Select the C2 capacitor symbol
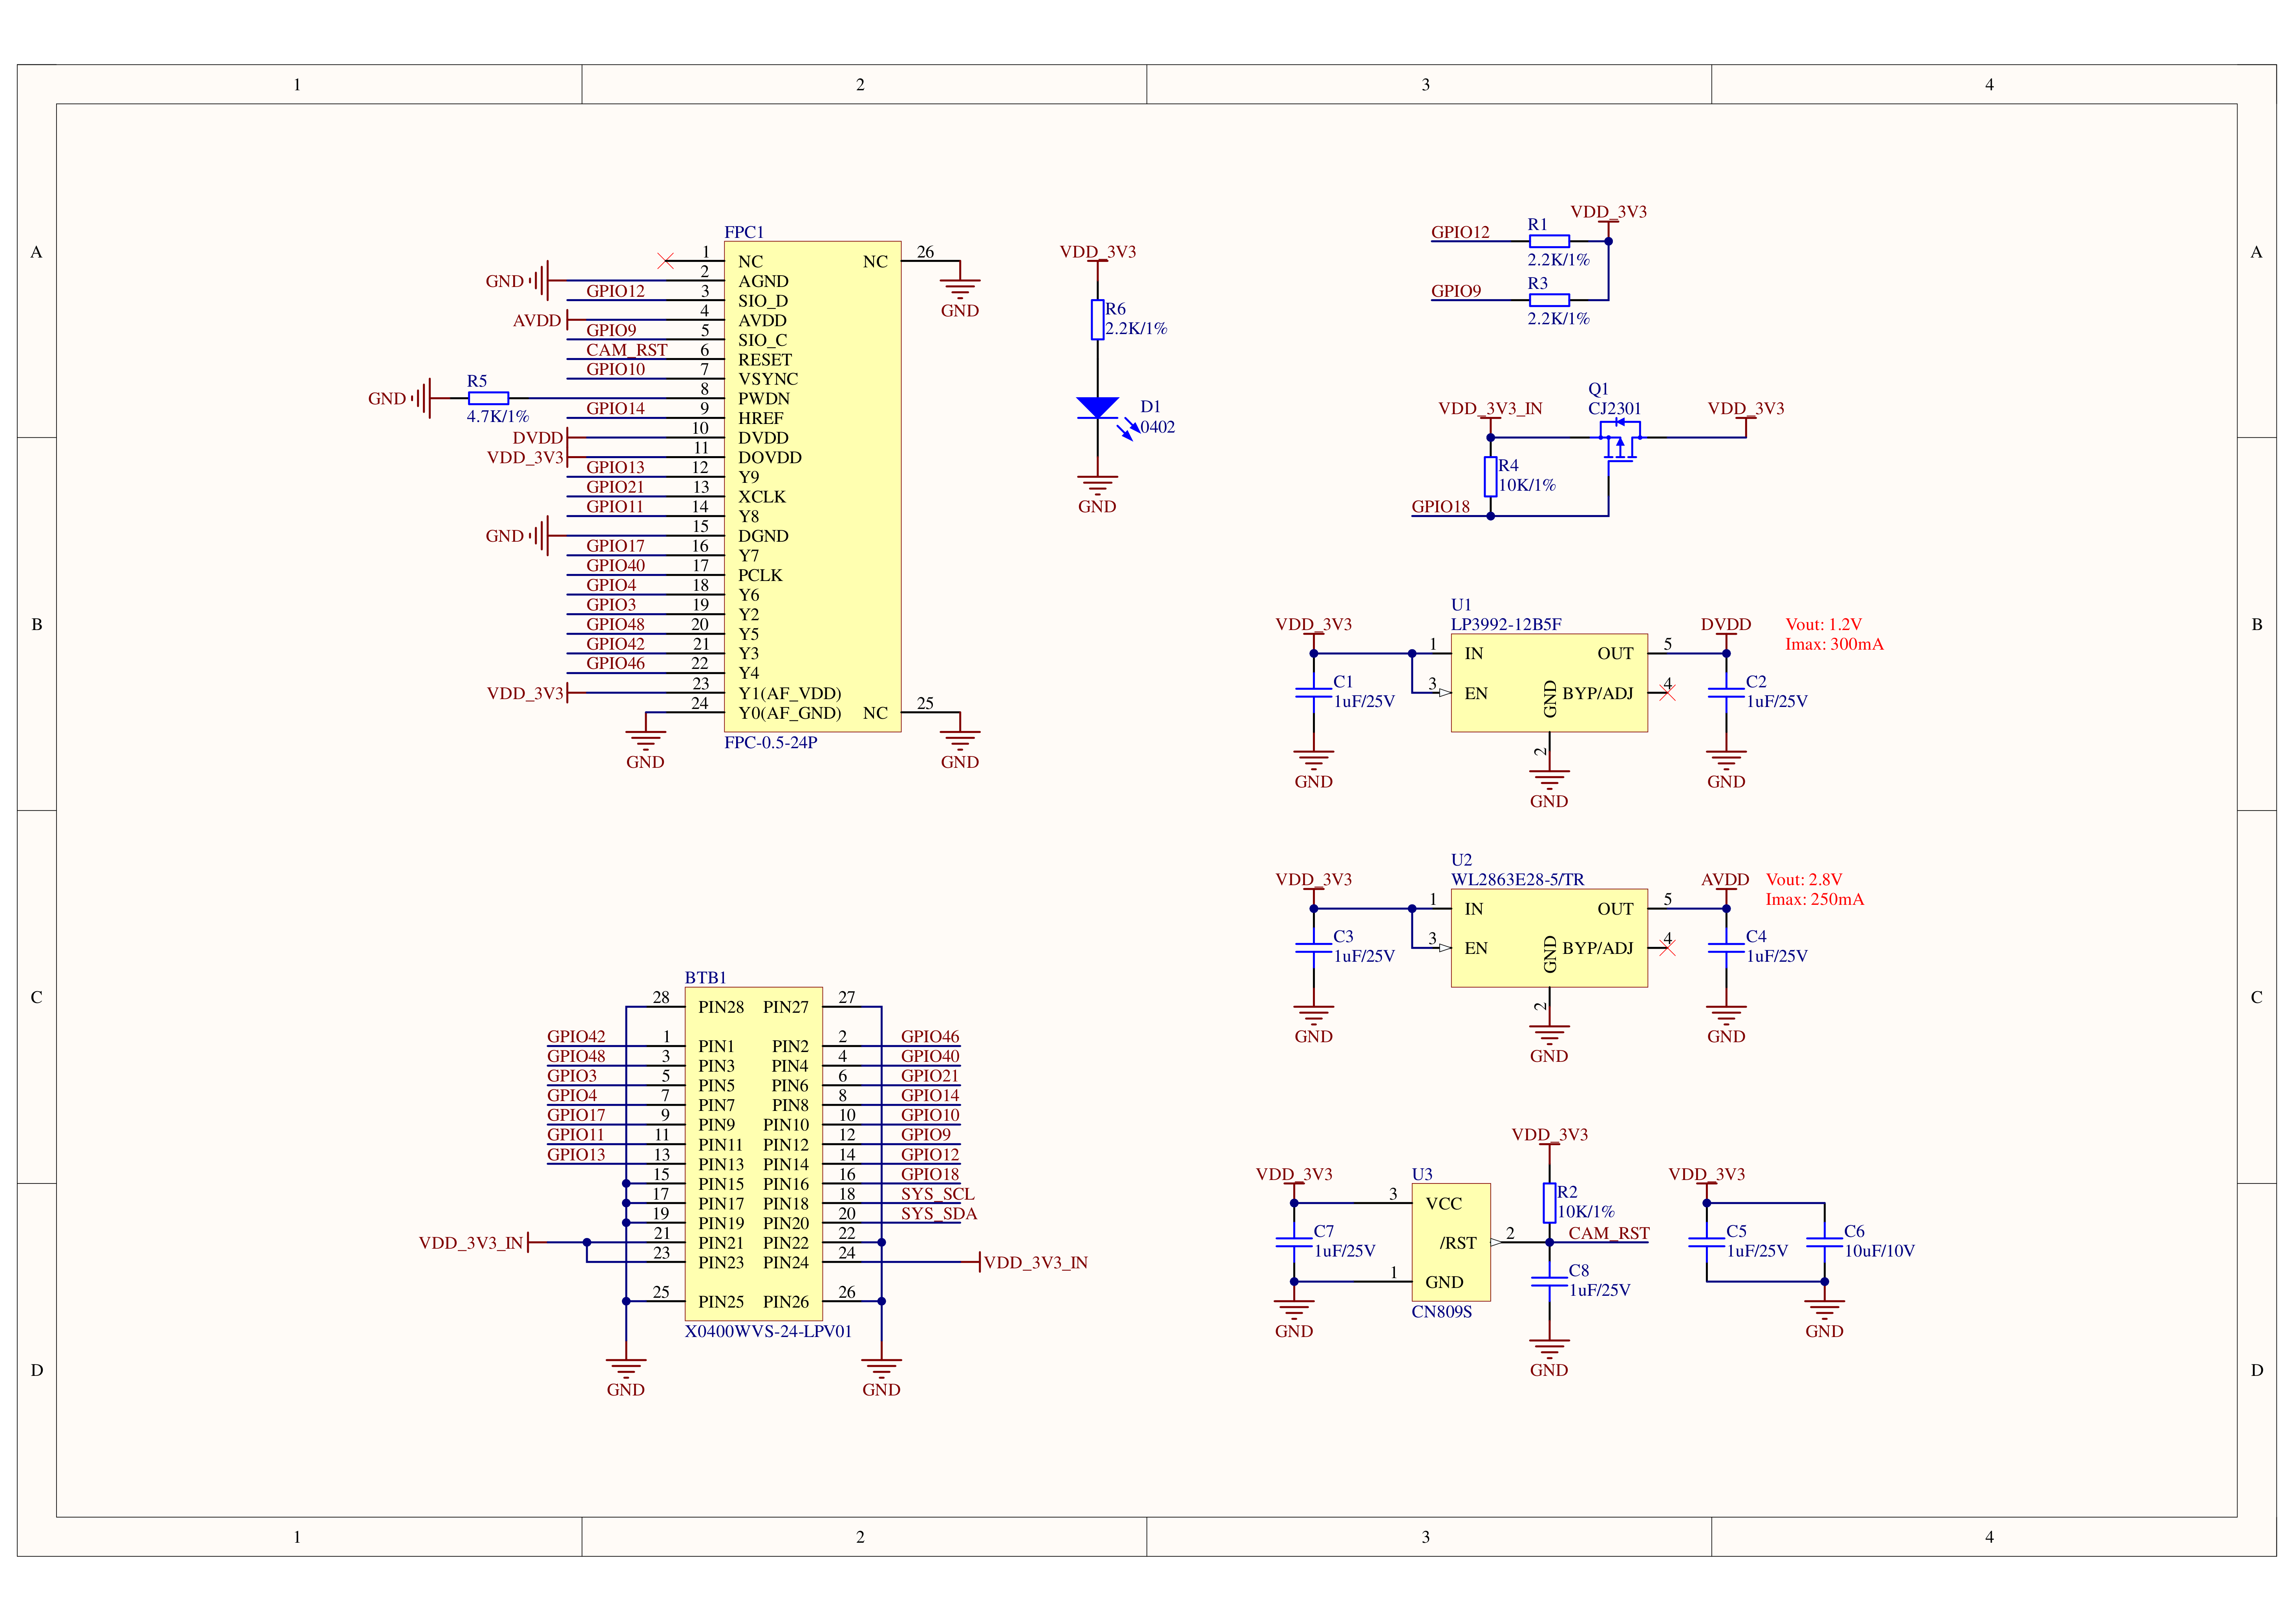The width and height of the screenshot is (2296, 1622). [x=1726, y=692]
